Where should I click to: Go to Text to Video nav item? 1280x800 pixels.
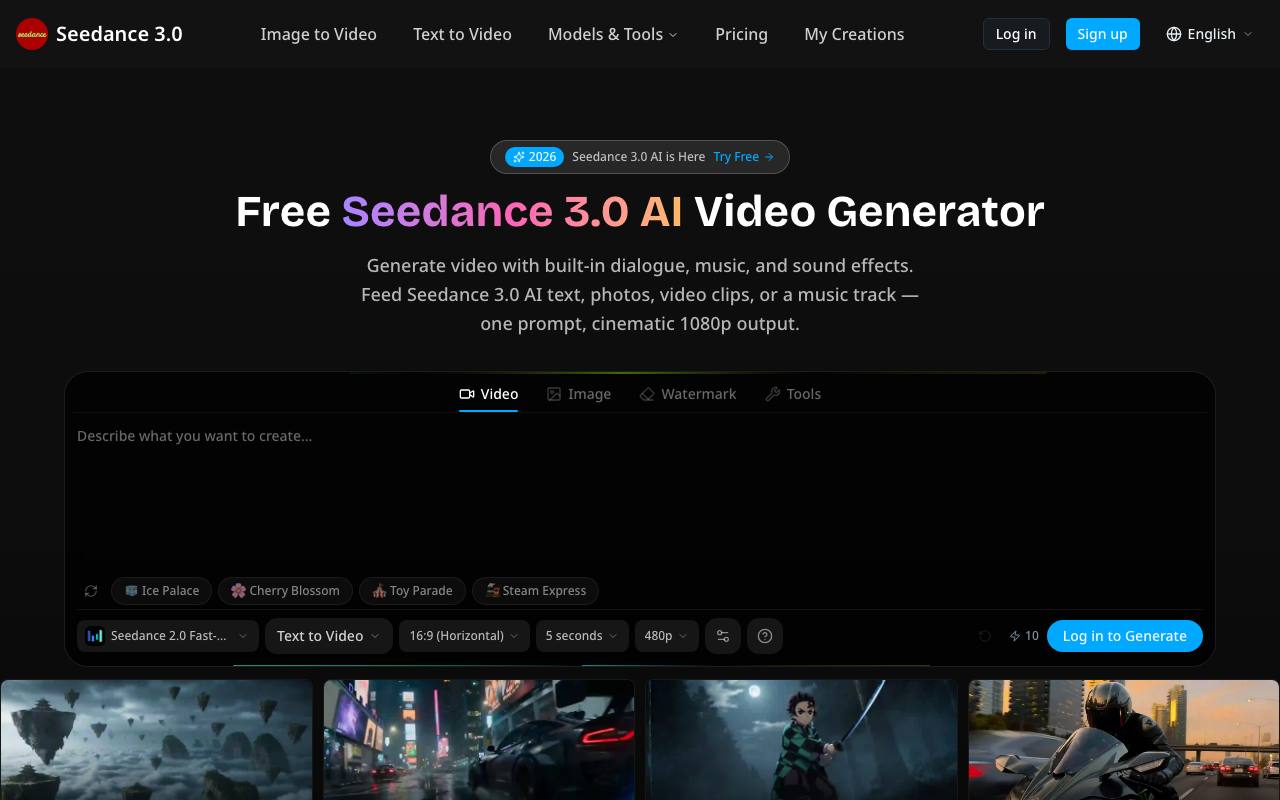(x=462, y=34)
